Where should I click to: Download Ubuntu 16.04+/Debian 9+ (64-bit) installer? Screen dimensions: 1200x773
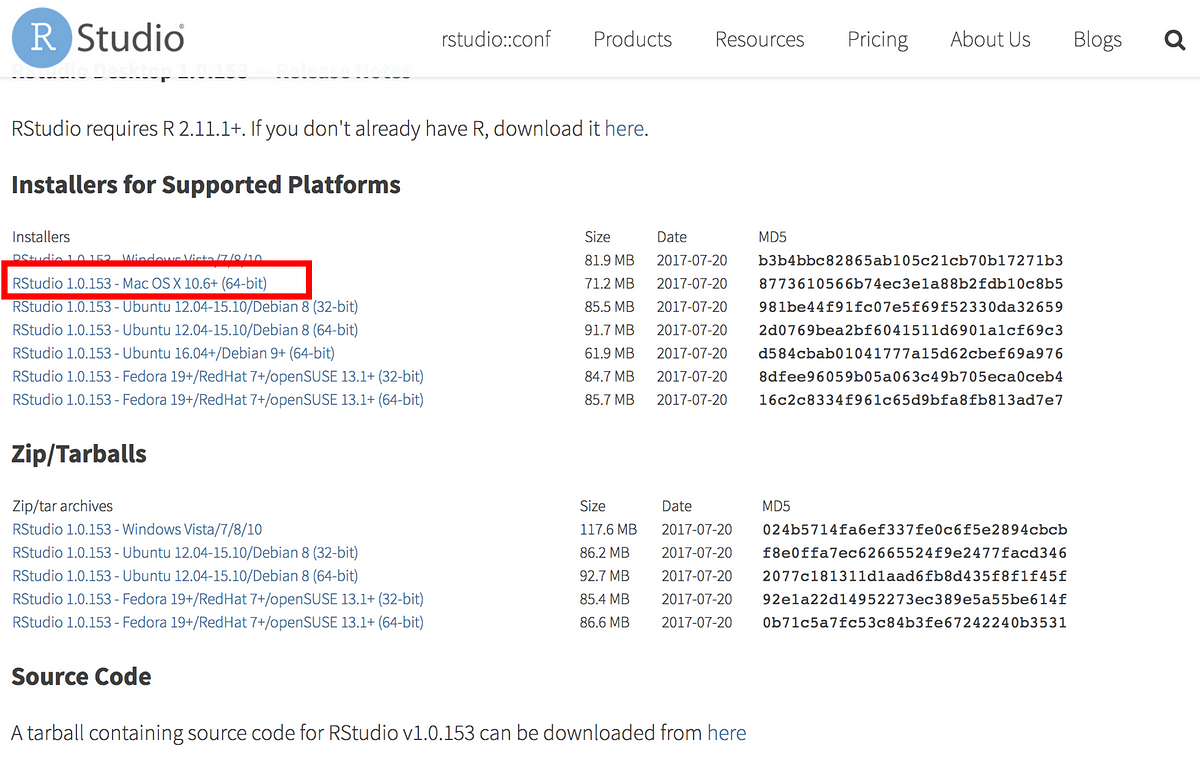(x=173, y=353)
